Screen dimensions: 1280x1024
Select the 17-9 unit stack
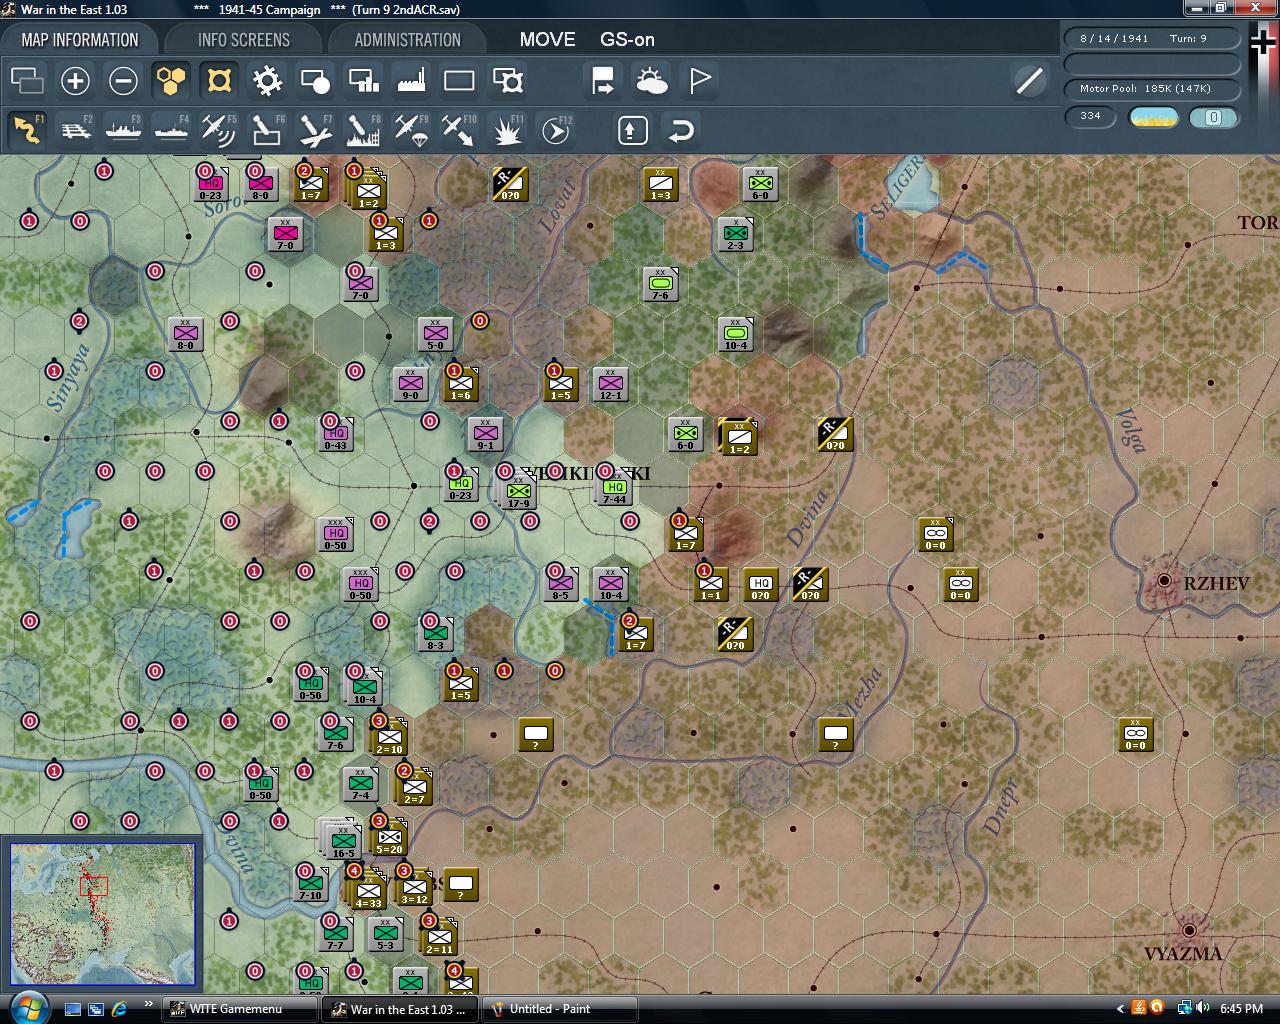[518, 491]
